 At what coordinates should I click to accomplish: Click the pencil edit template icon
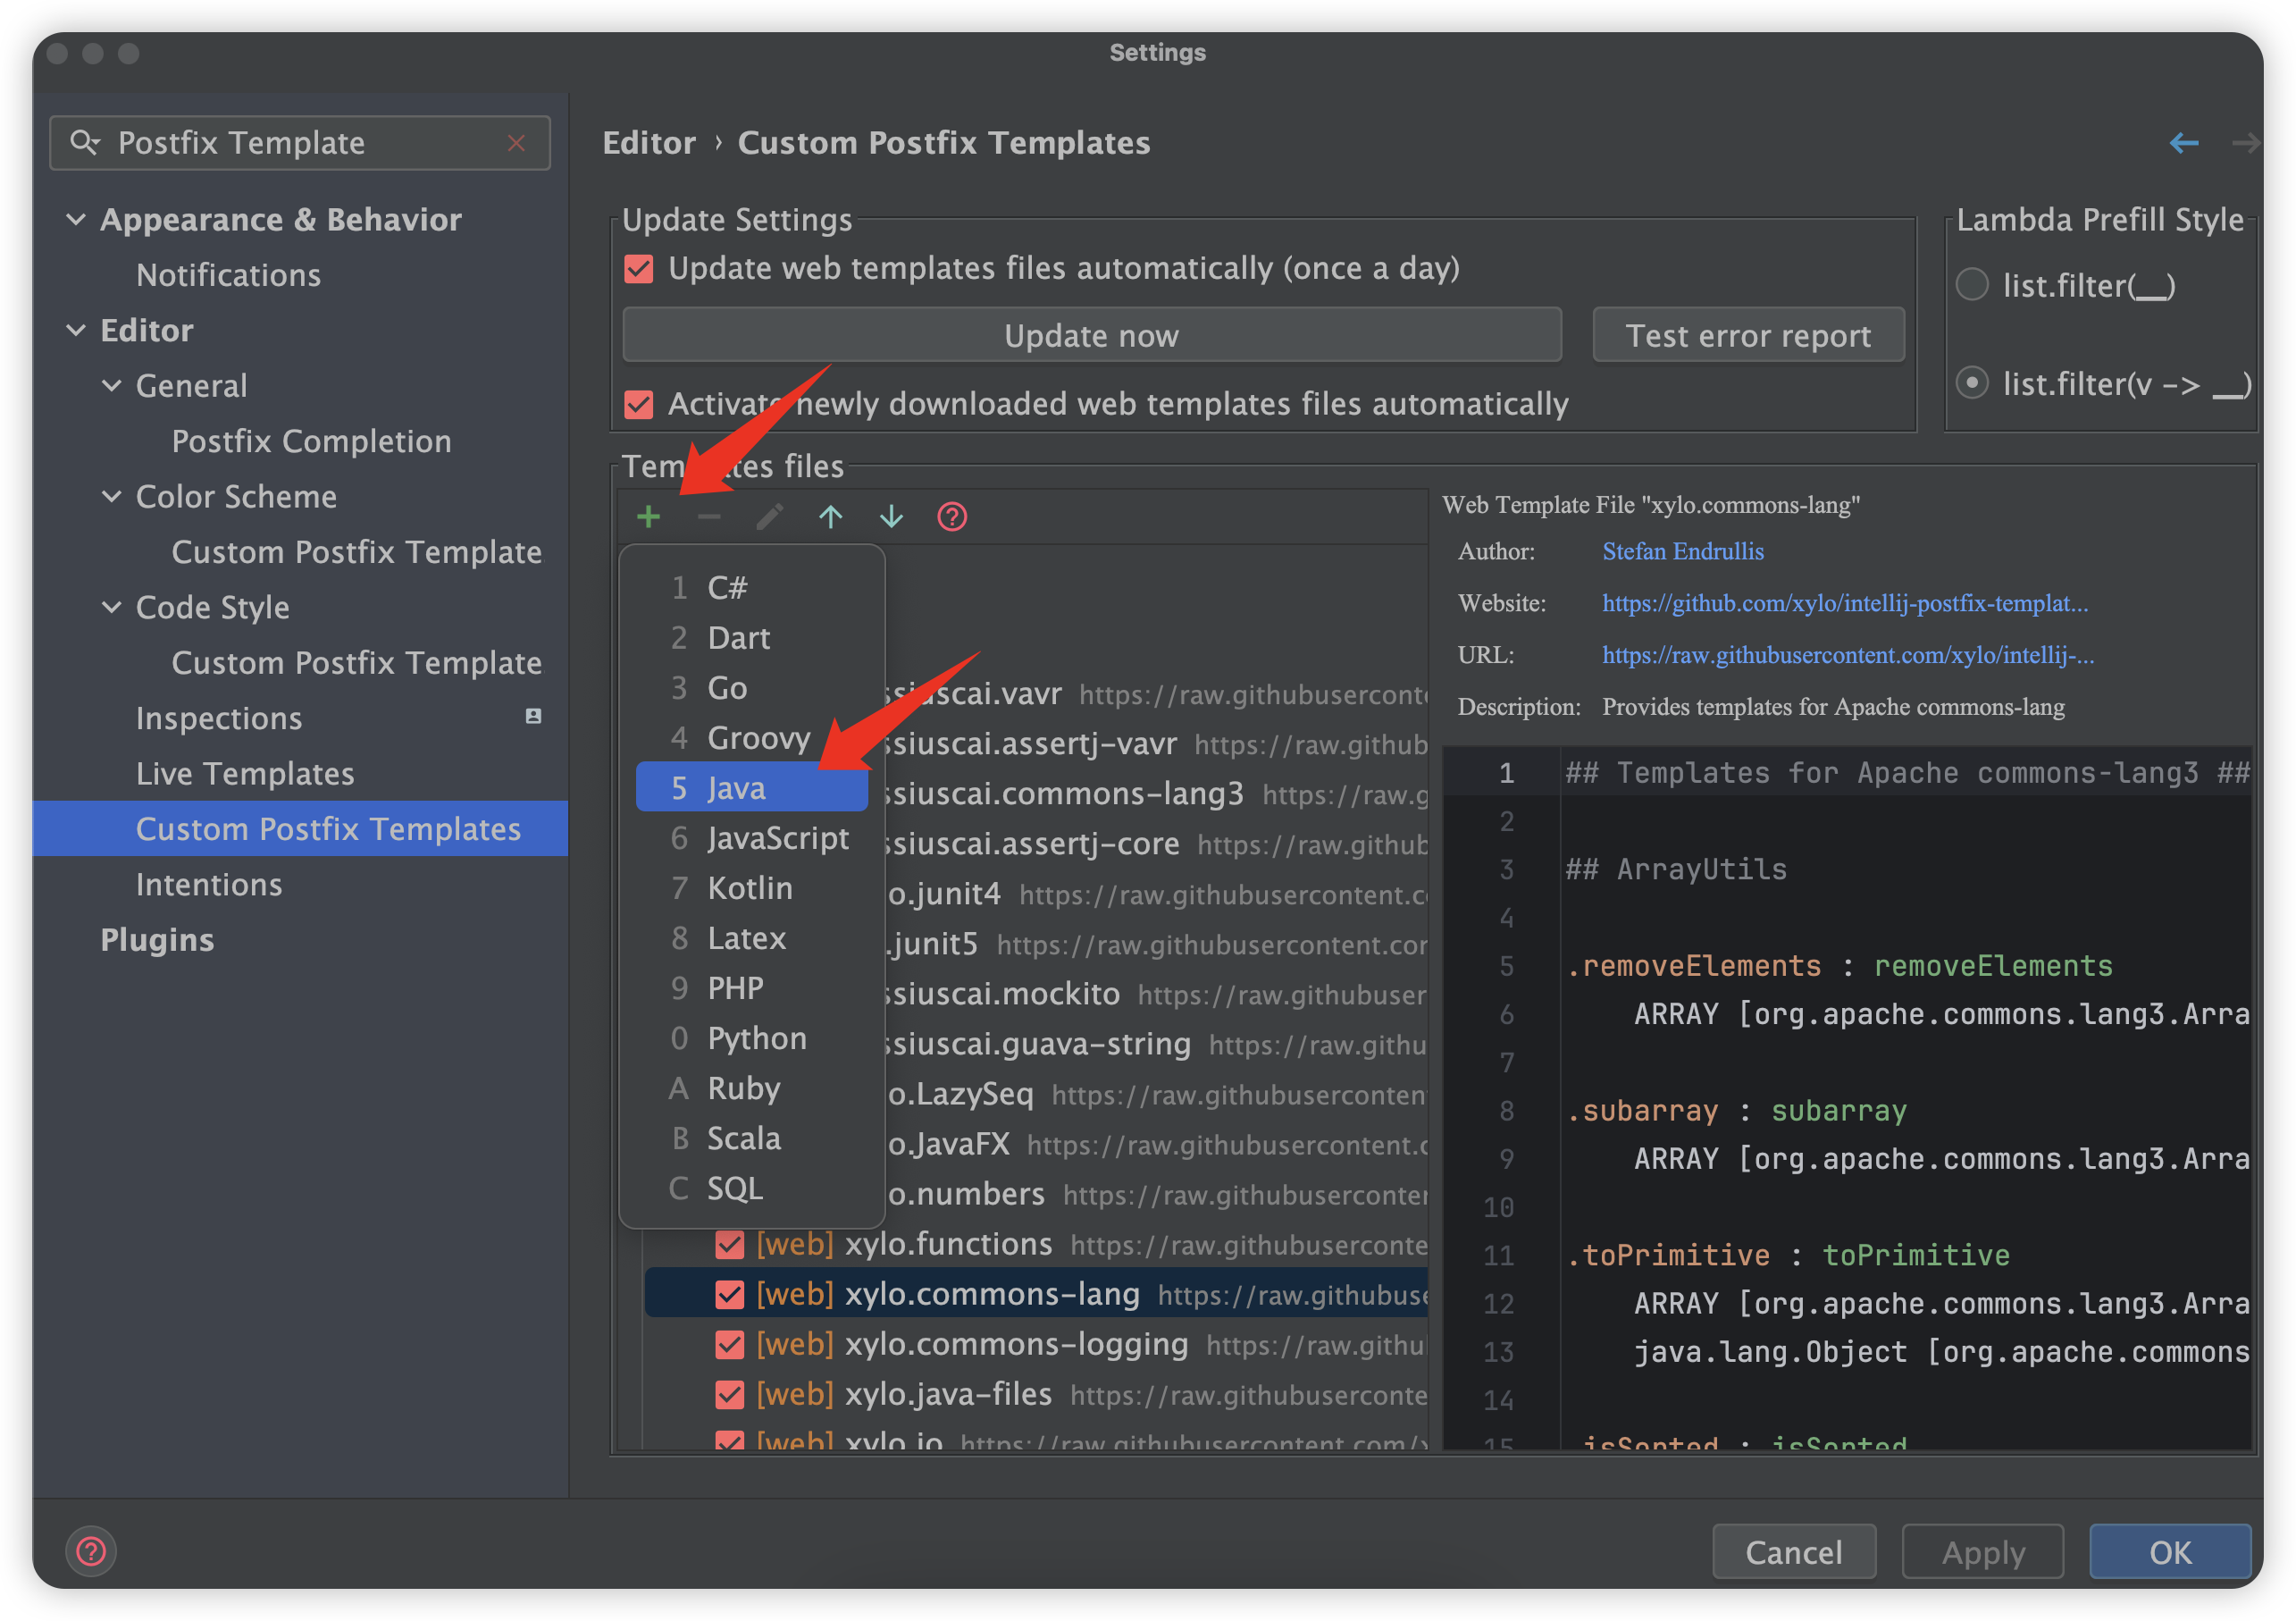(769, 517)
